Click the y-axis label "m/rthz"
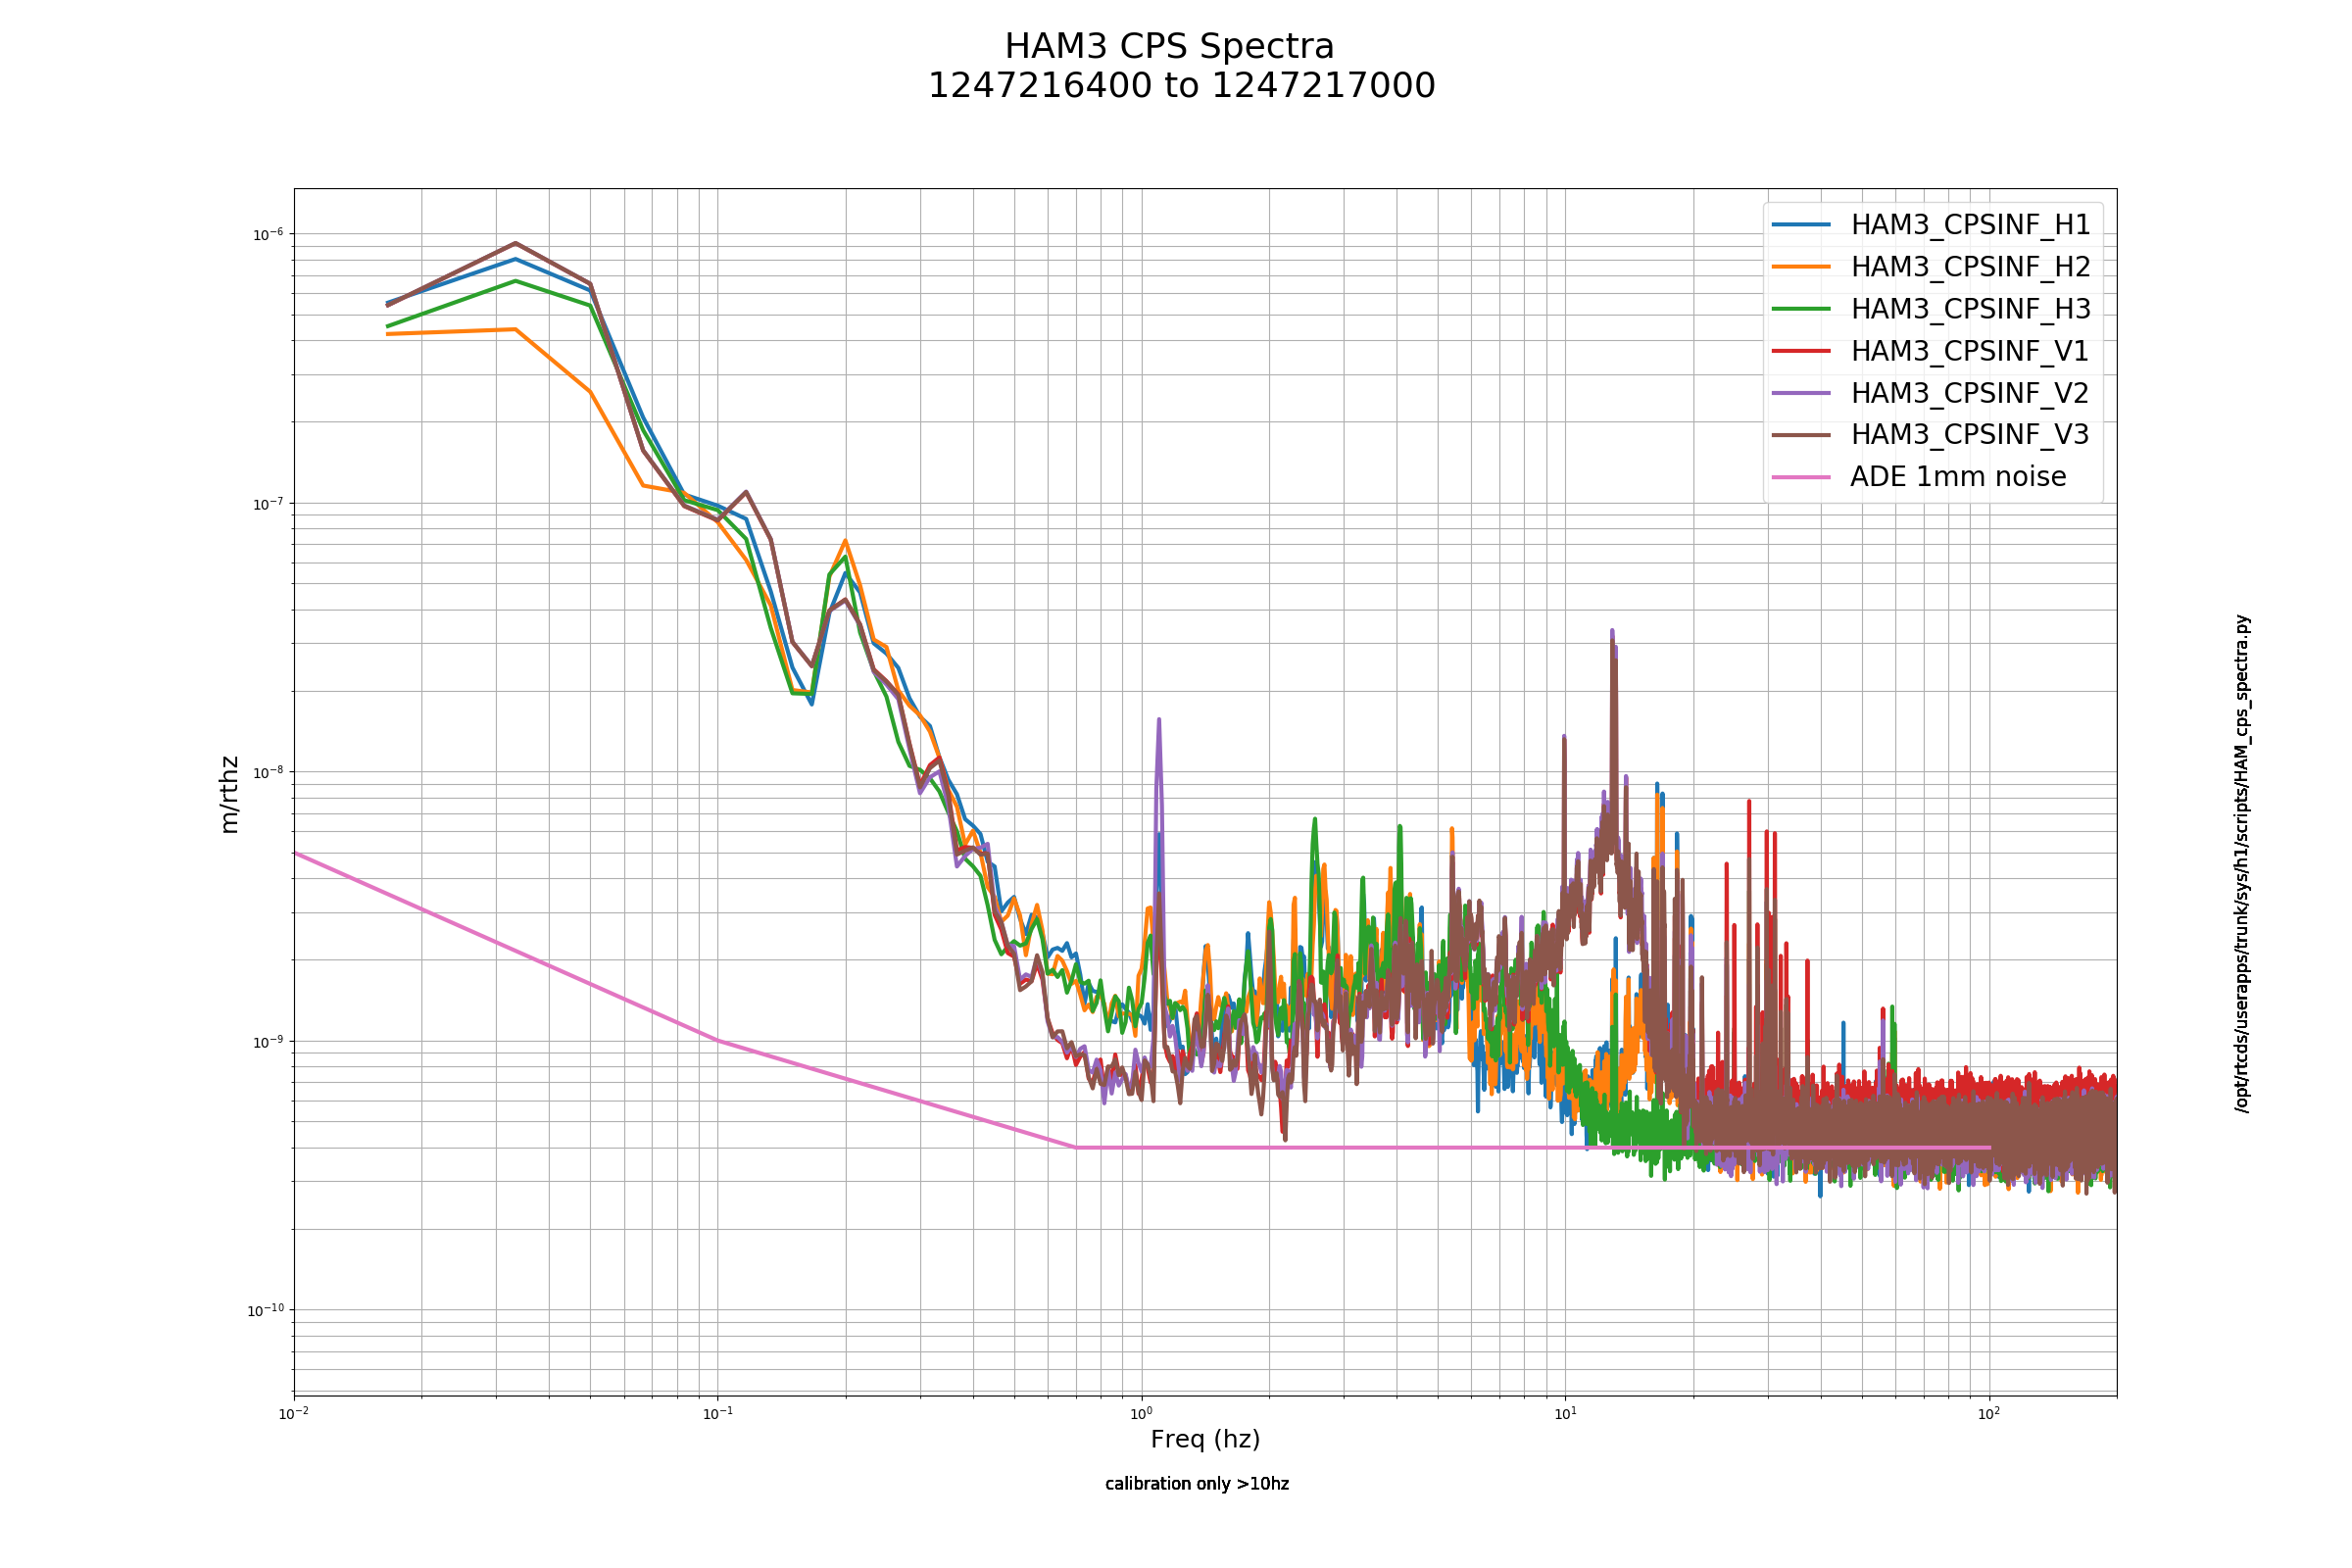The width and height of the screenshot is (2352, 1568). tap(229, 795)
